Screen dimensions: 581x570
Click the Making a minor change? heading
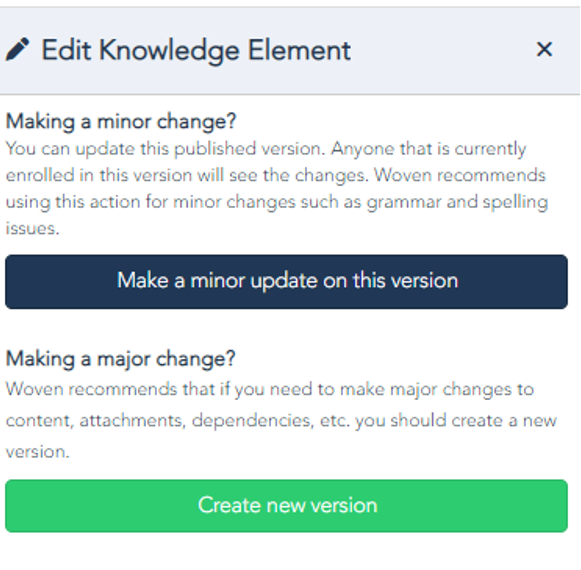tap(121, 122)
